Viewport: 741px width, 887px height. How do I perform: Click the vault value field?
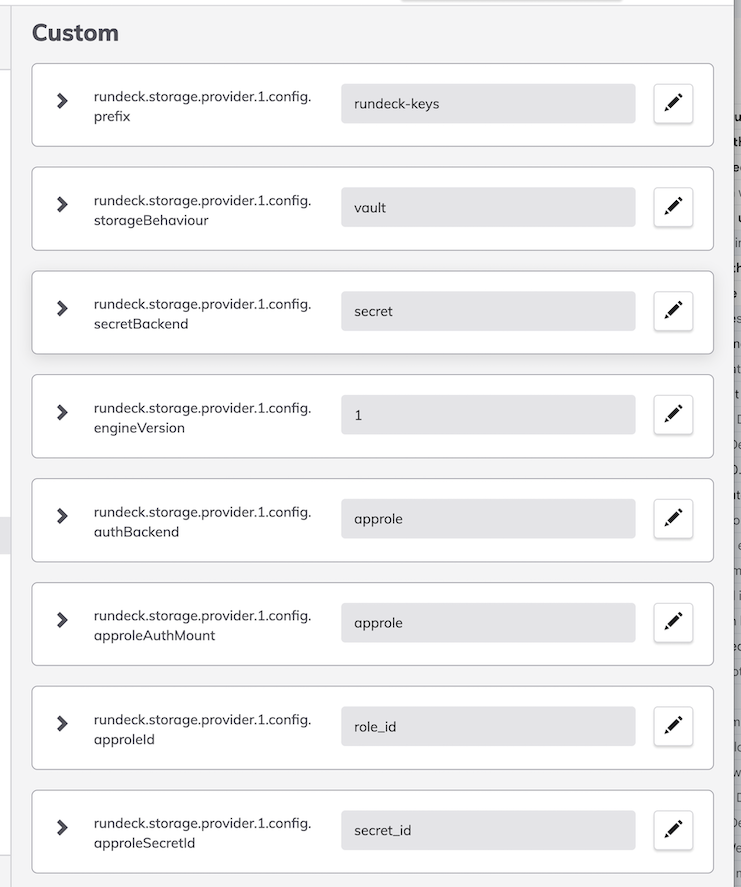488,207
